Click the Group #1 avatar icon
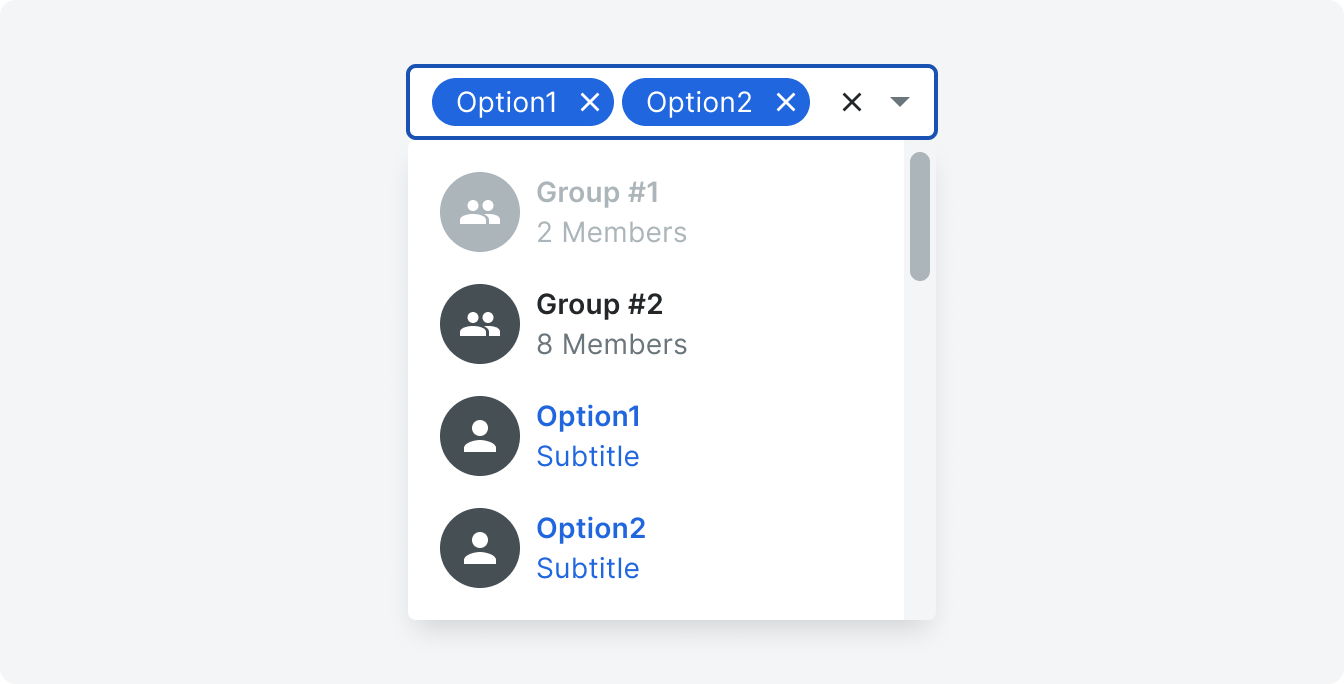 480,212
